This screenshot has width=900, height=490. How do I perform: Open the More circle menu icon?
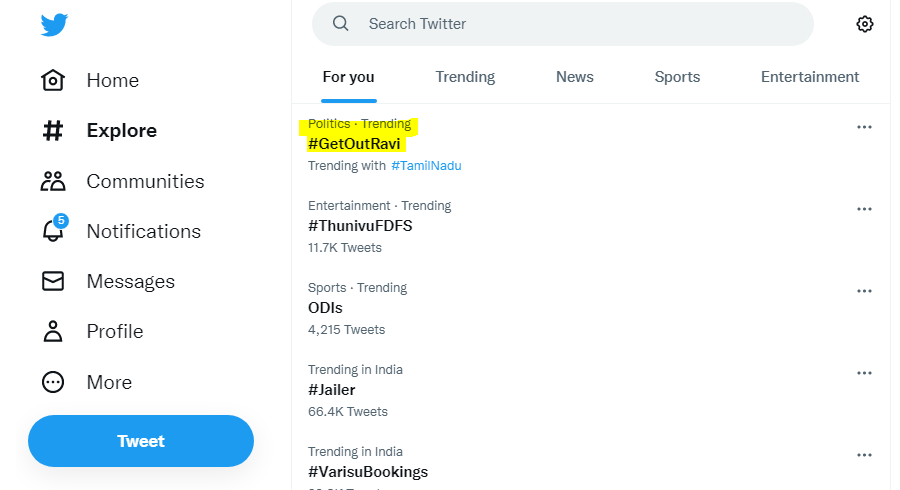(53, 382)
